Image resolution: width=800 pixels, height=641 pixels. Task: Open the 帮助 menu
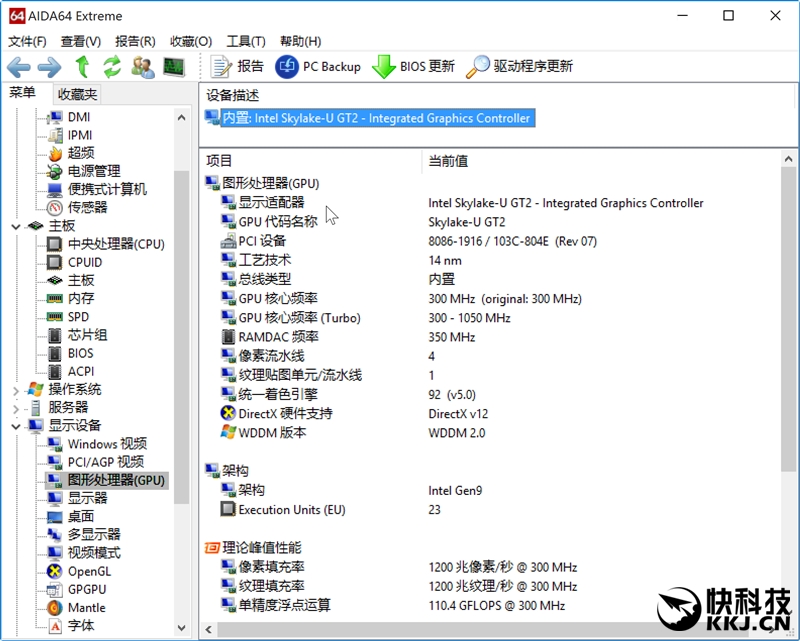pyautogui.click(x=298, y=41)
